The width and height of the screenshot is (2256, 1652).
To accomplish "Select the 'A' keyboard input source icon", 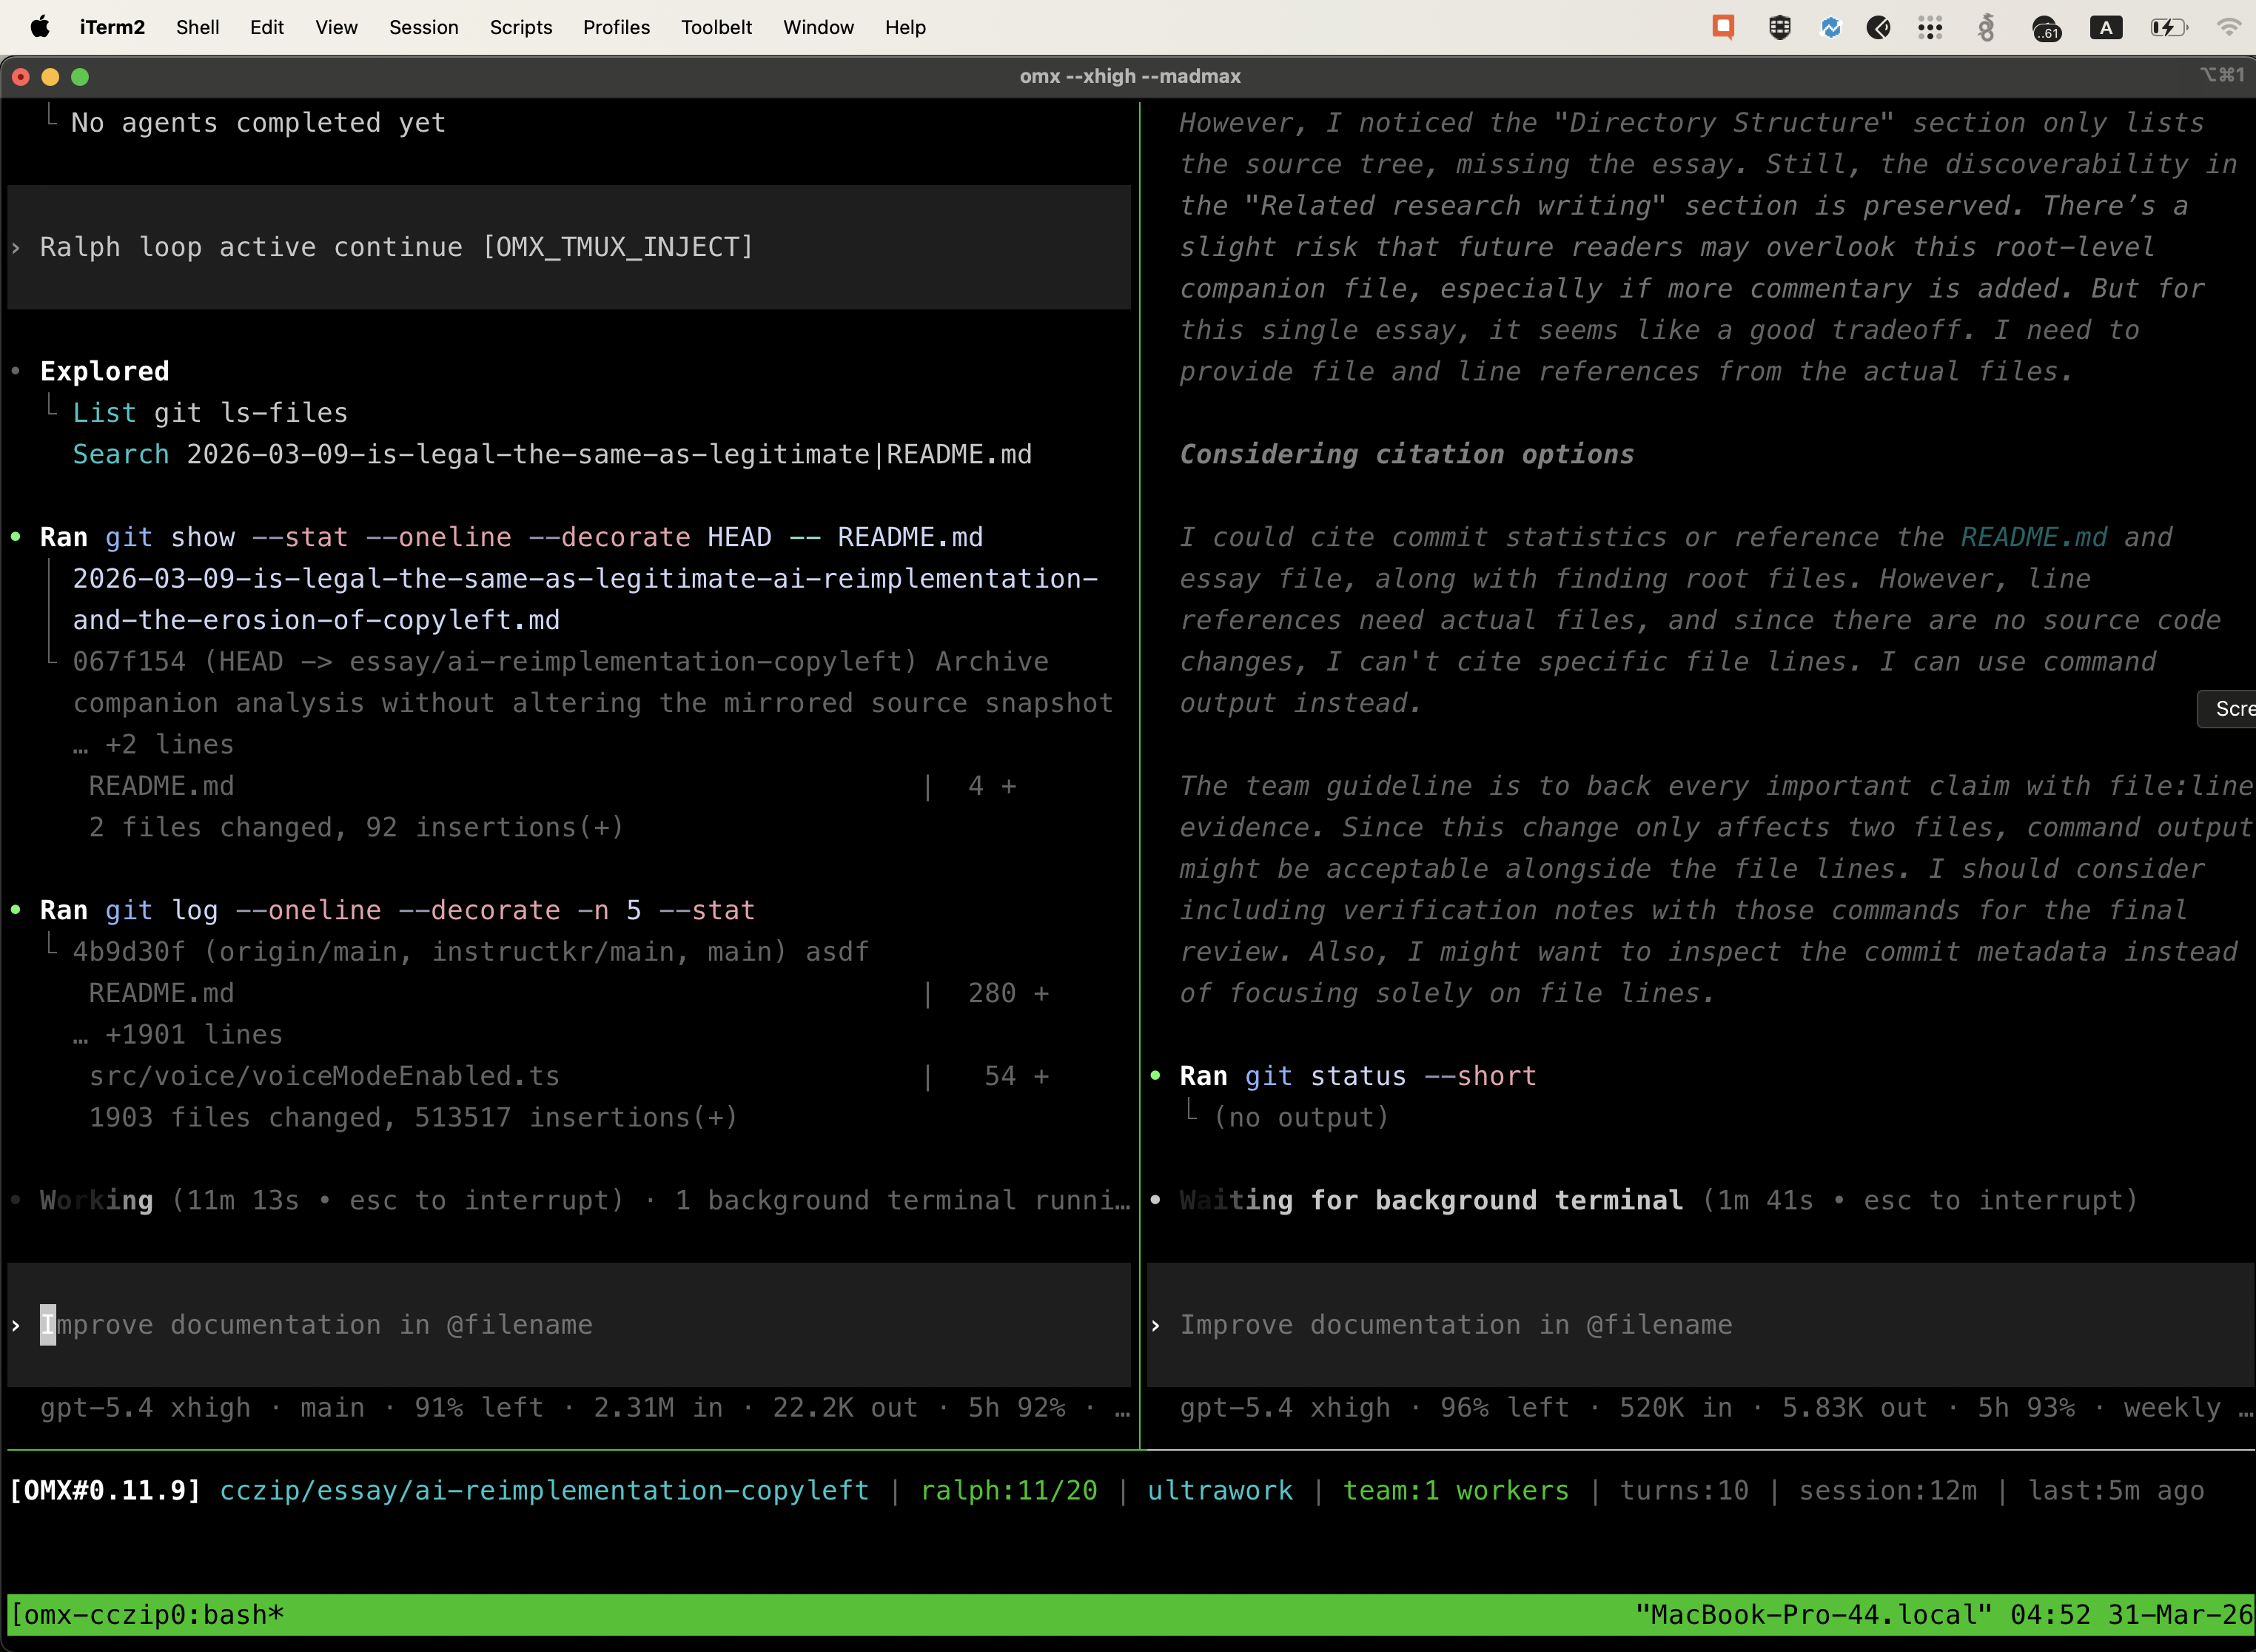I will click(x=2107, y=27).
